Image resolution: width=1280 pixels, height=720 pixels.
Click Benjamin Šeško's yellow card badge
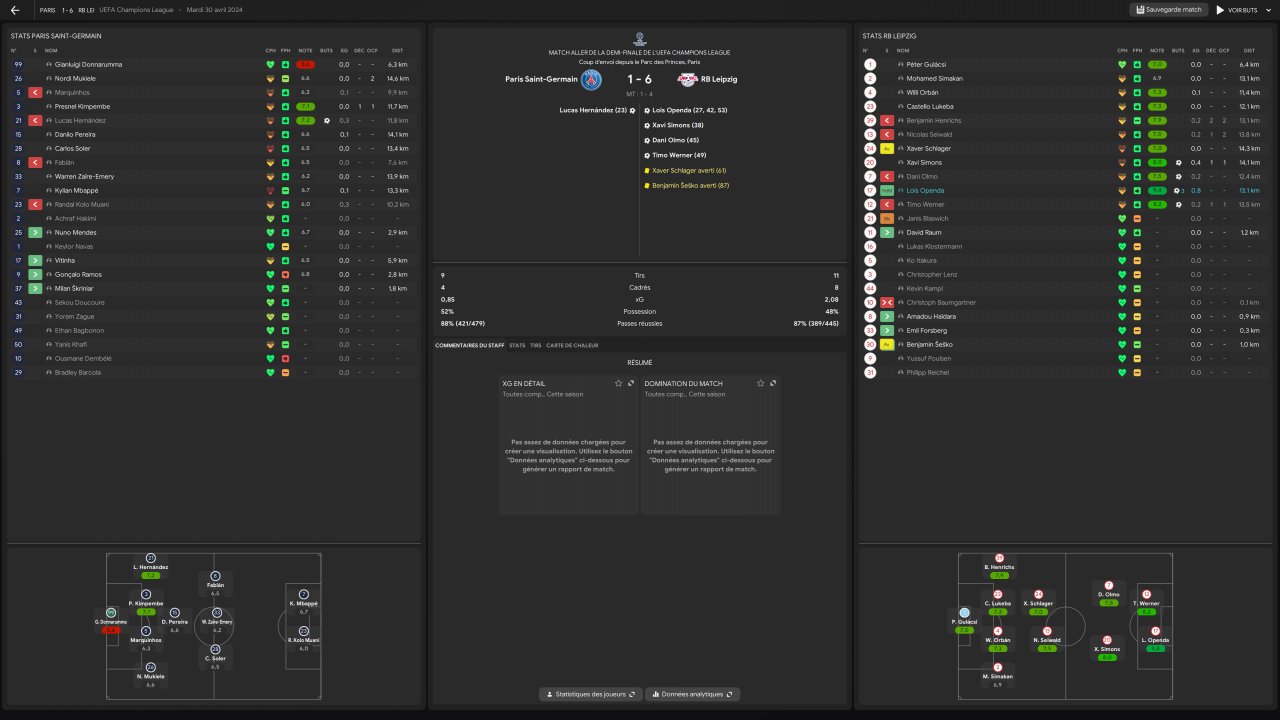[x=887, y=344]
